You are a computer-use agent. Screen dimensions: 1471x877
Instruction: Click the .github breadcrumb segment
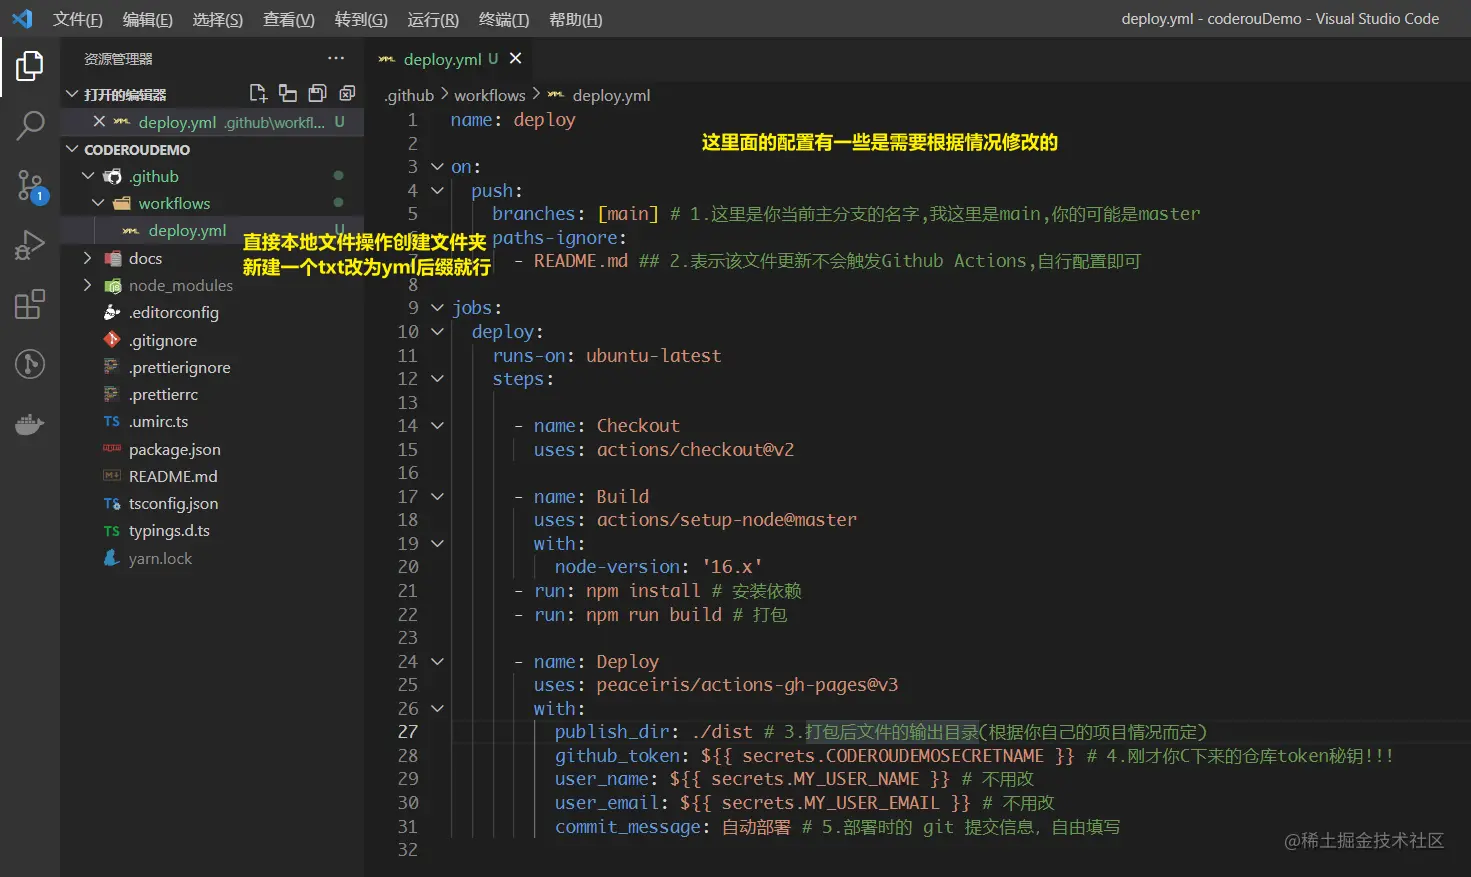[409, 95]
